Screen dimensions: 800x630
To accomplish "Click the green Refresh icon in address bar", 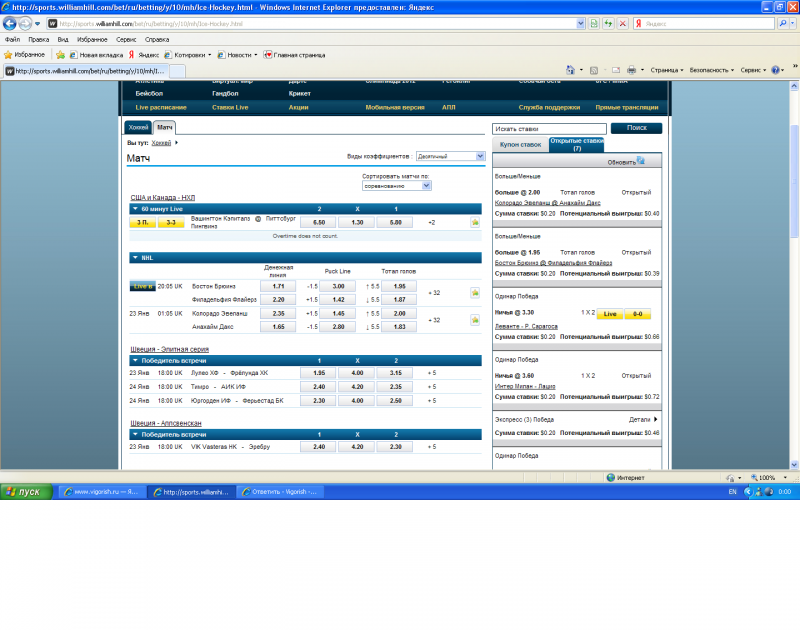I will pyautogui.click(x=608, y=23).
